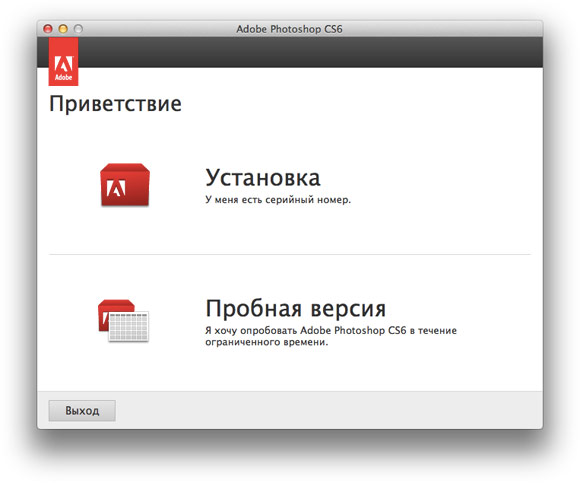Minimize the installer with the yellow button
This screenshot has height=483, width=580.
pos(63,29)
